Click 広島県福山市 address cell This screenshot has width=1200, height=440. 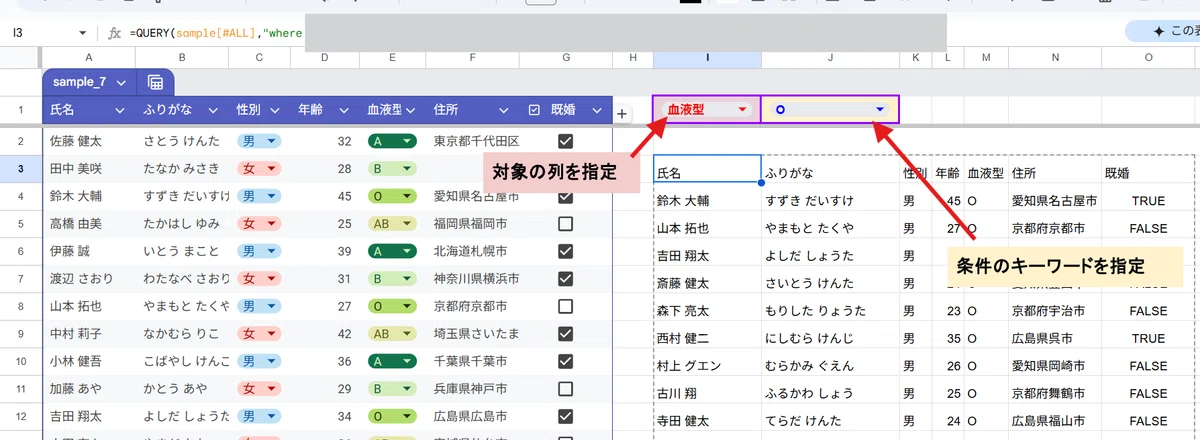[1054, 420]
